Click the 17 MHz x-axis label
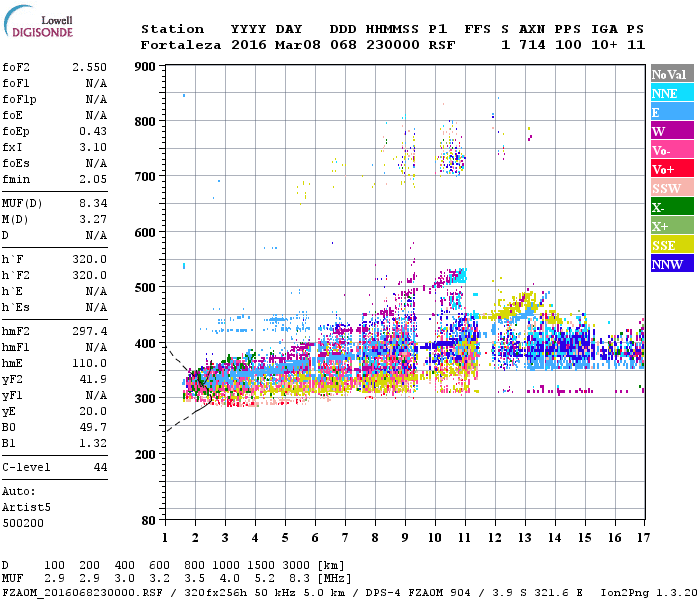 (x=643, y=538)
